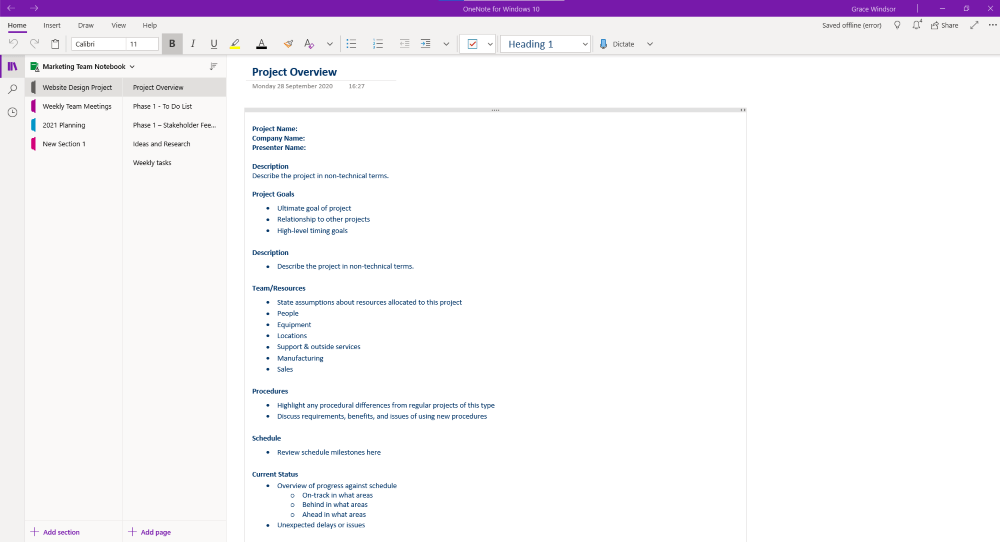Switch to the Insert tab
This screenshot has height=542, width=1000.
point(52,25)
